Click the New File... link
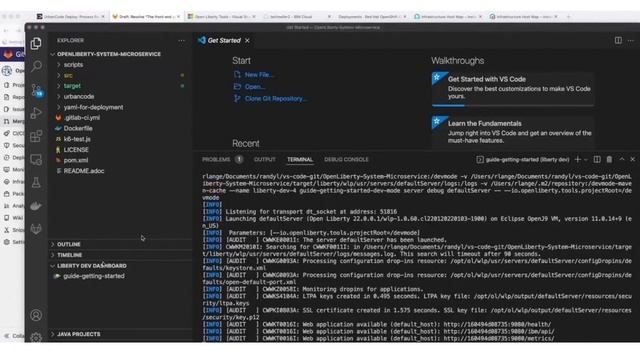Viewport: 640px width, 360px height. (x=259, y=75)
